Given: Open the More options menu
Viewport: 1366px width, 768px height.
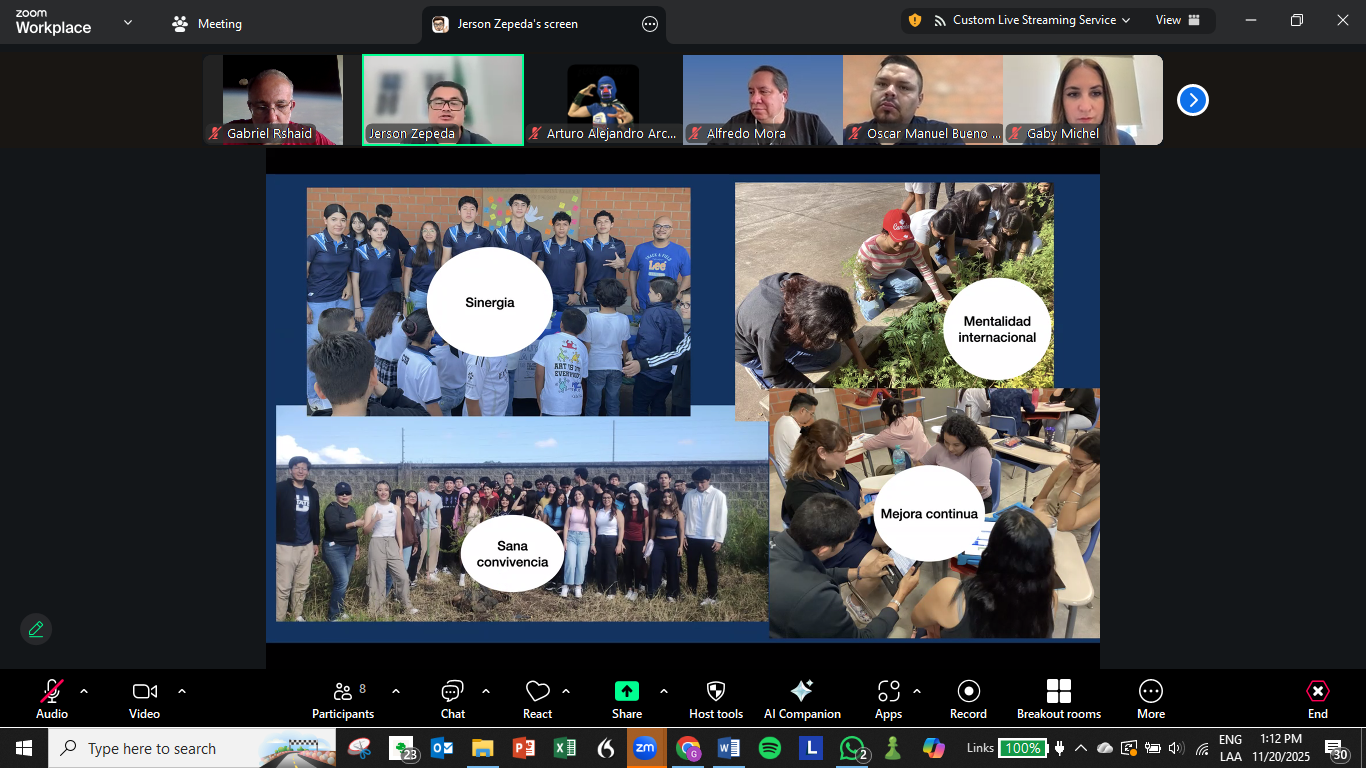Looking at the screenshot, I should pyautogui.click(x=1150, y=698).
